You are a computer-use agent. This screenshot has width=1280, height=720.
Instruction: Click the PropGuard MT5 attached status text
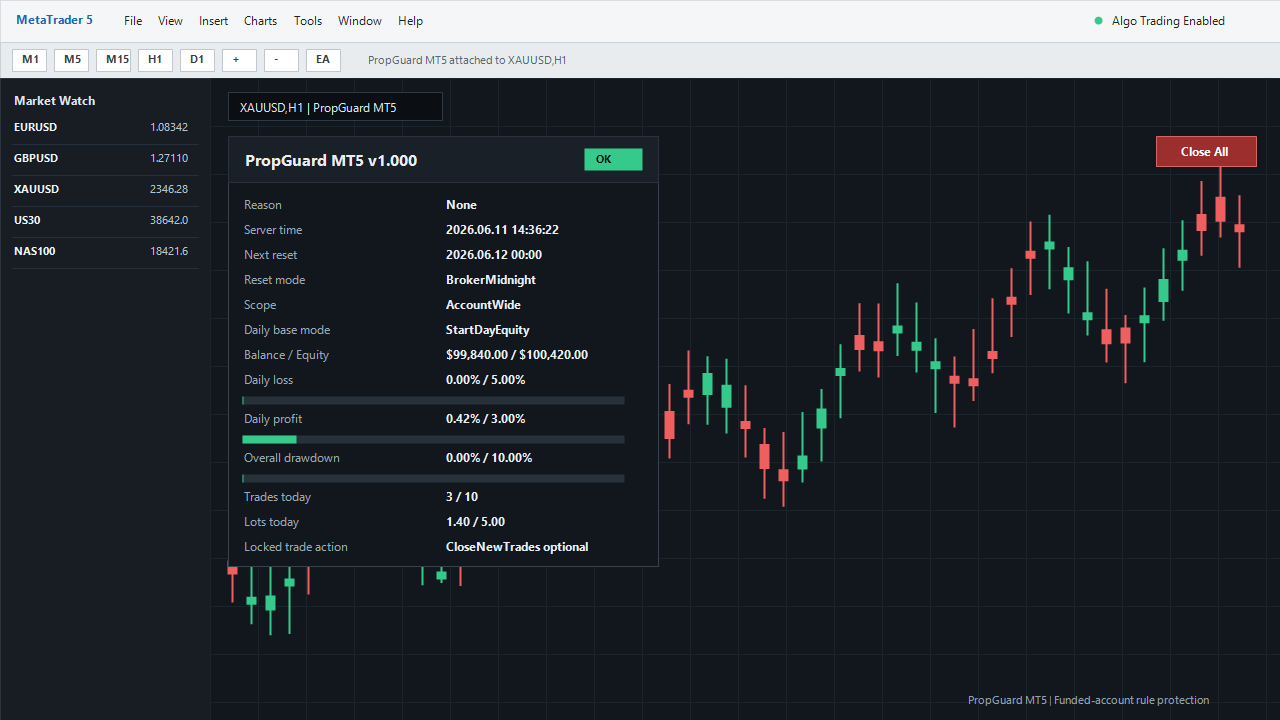click(467, 60)
